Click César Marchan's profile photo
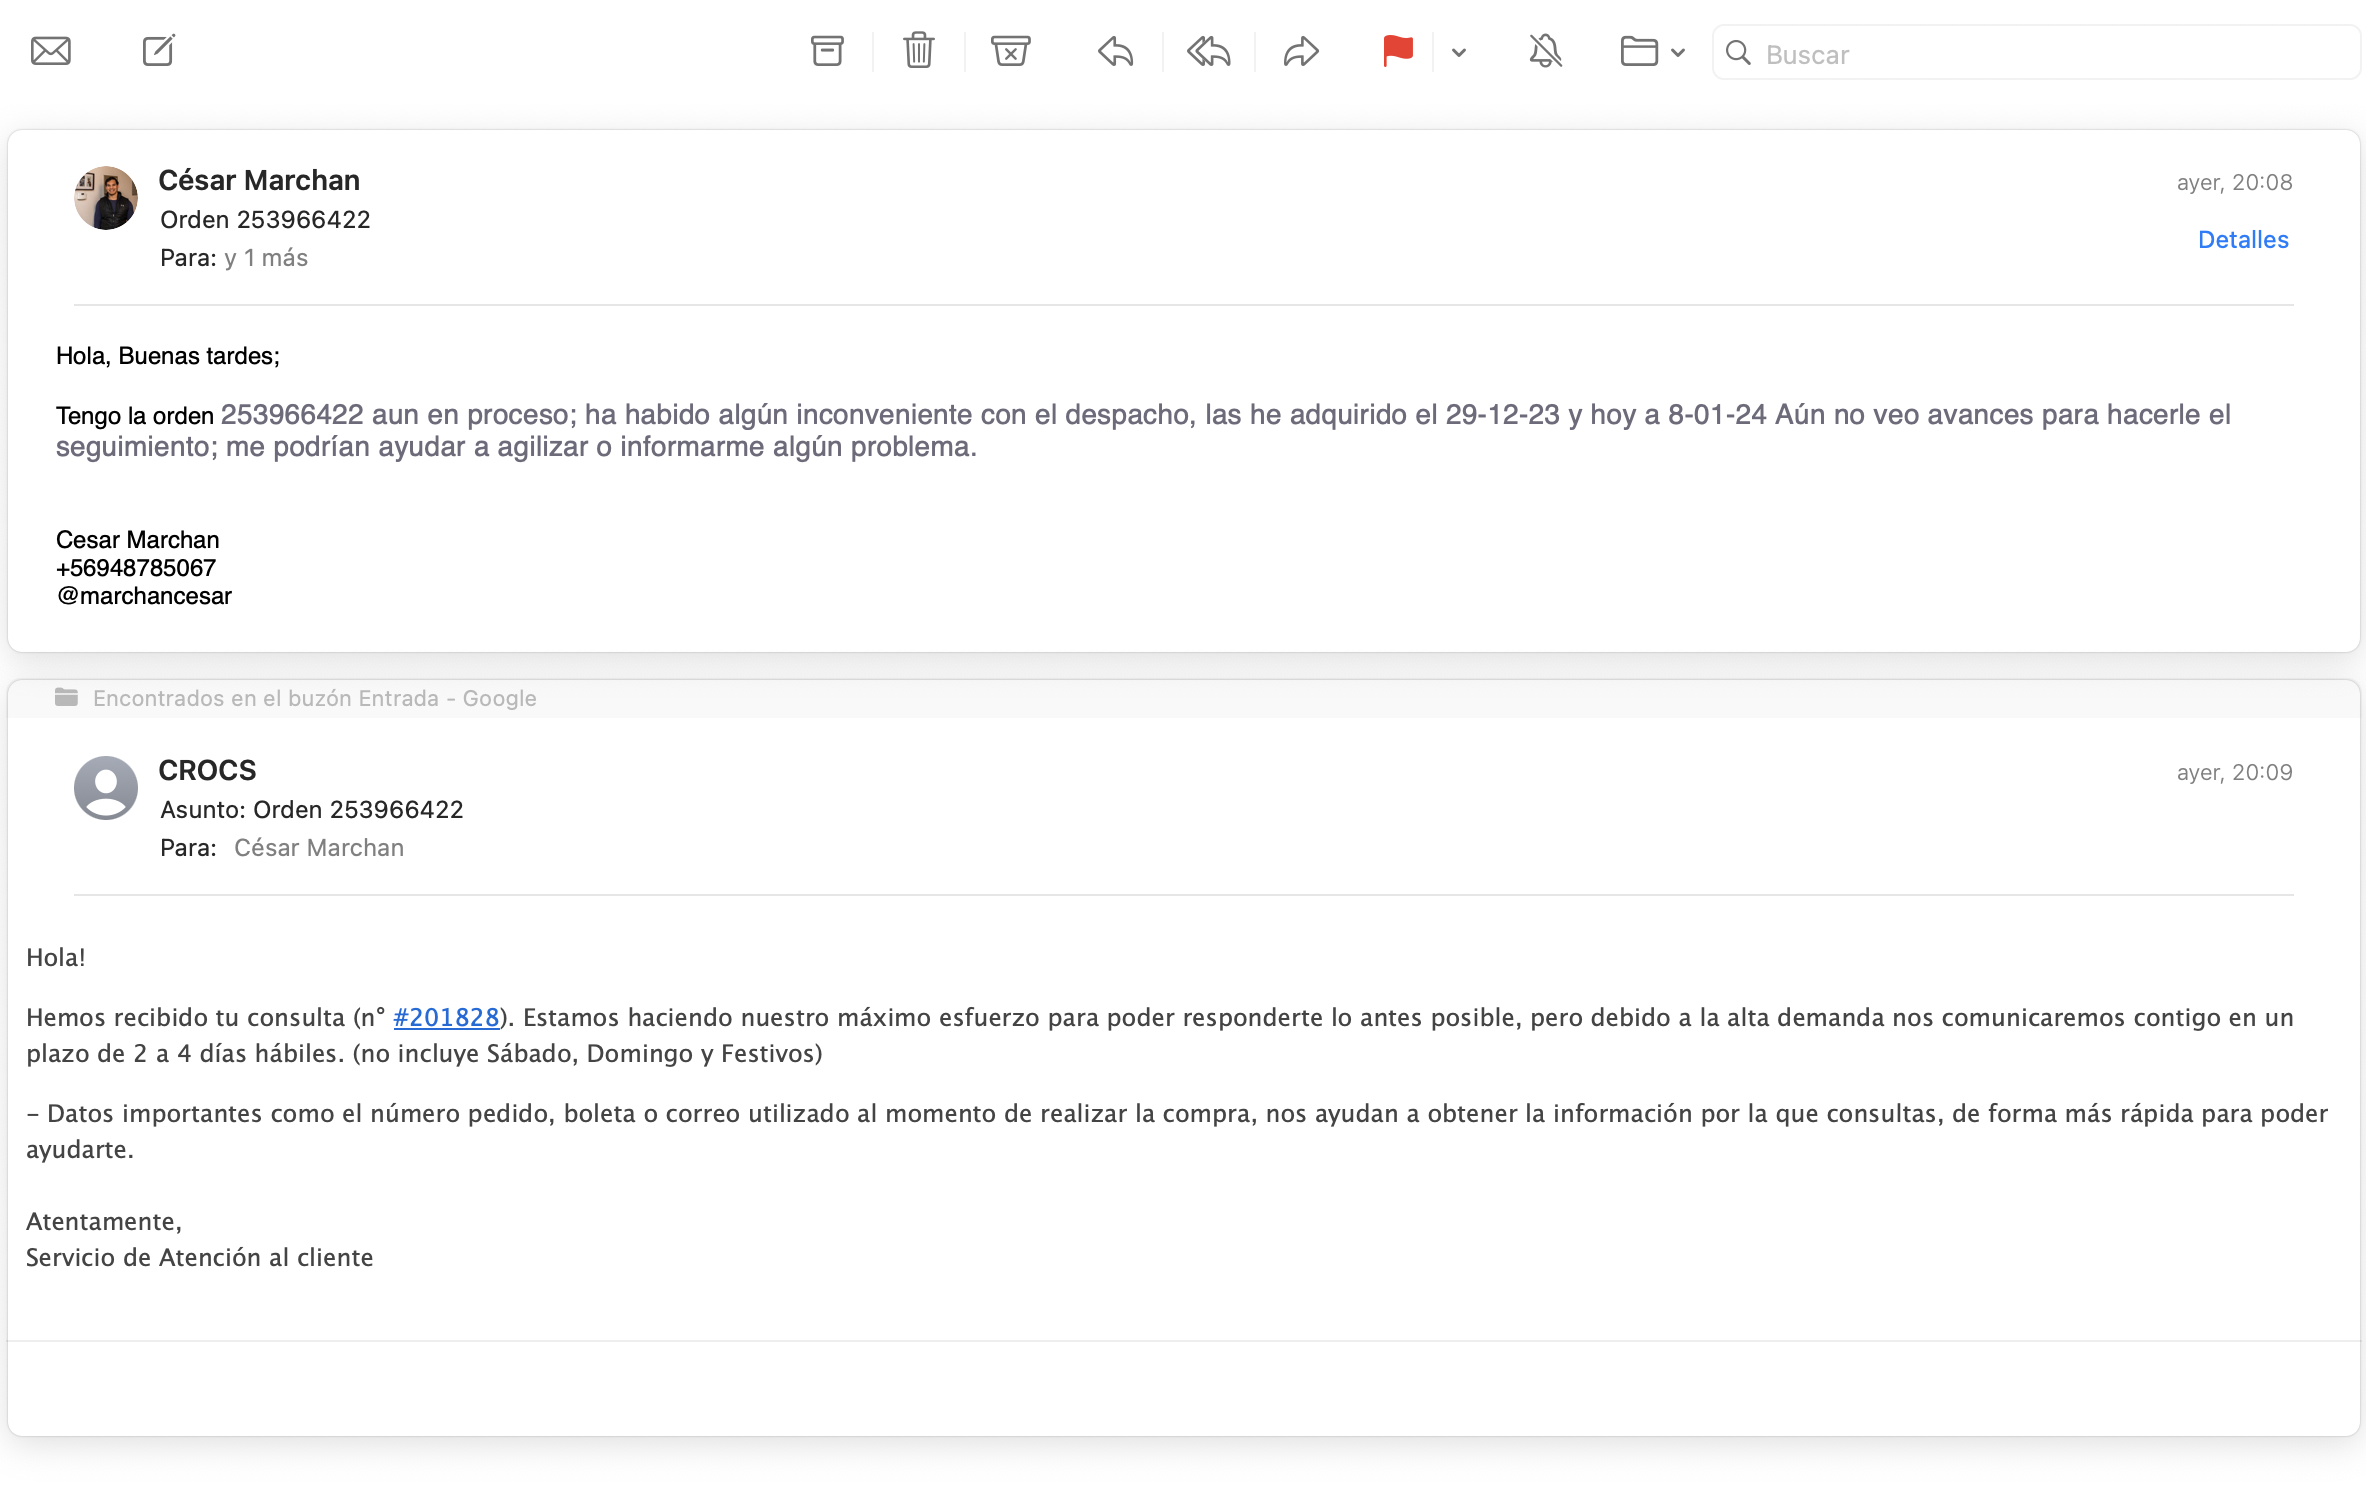 click(106, 198)
